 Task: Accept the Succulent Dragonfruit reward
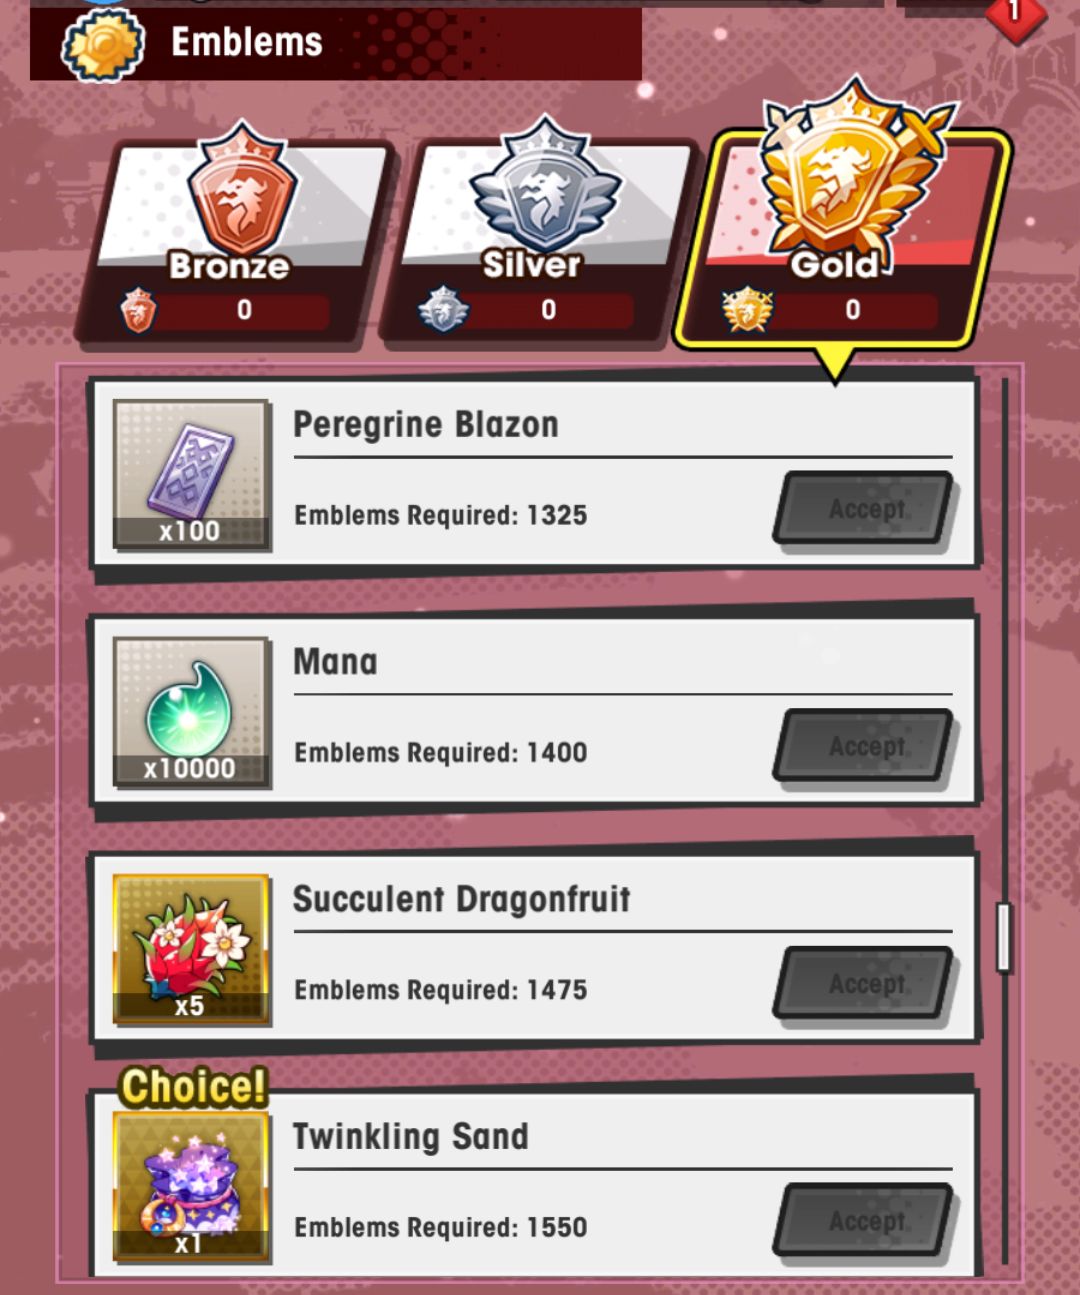[x=866, y=983]
